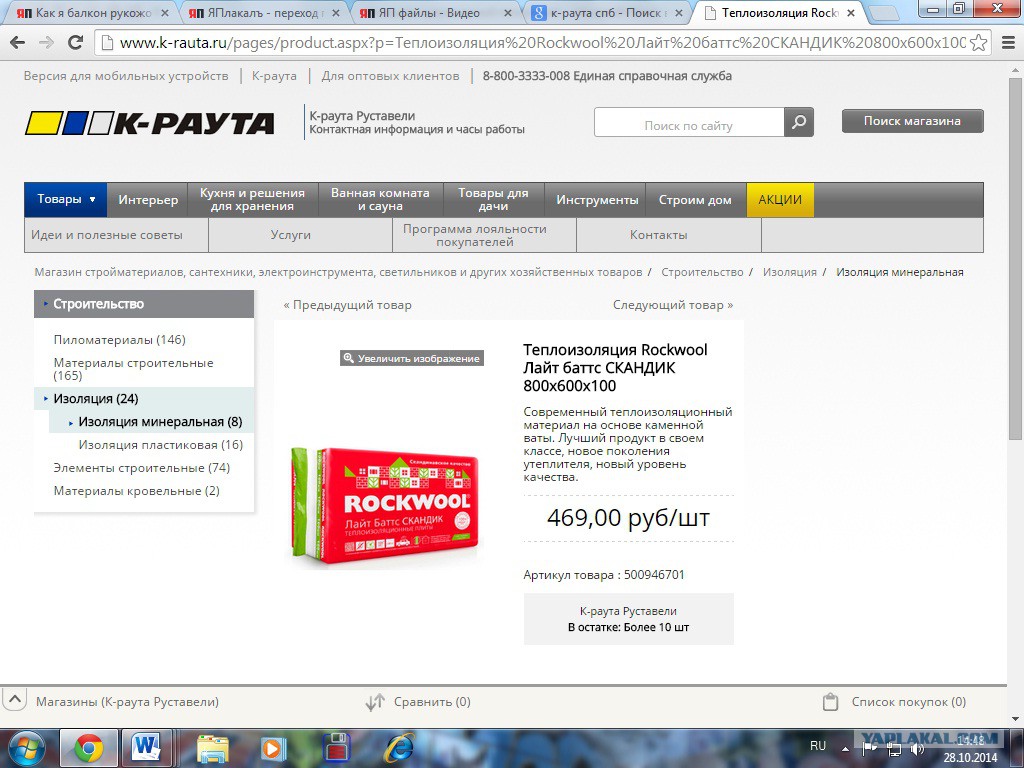
Task: Bookmark the page with the star icon
Action: pos(978,43)
